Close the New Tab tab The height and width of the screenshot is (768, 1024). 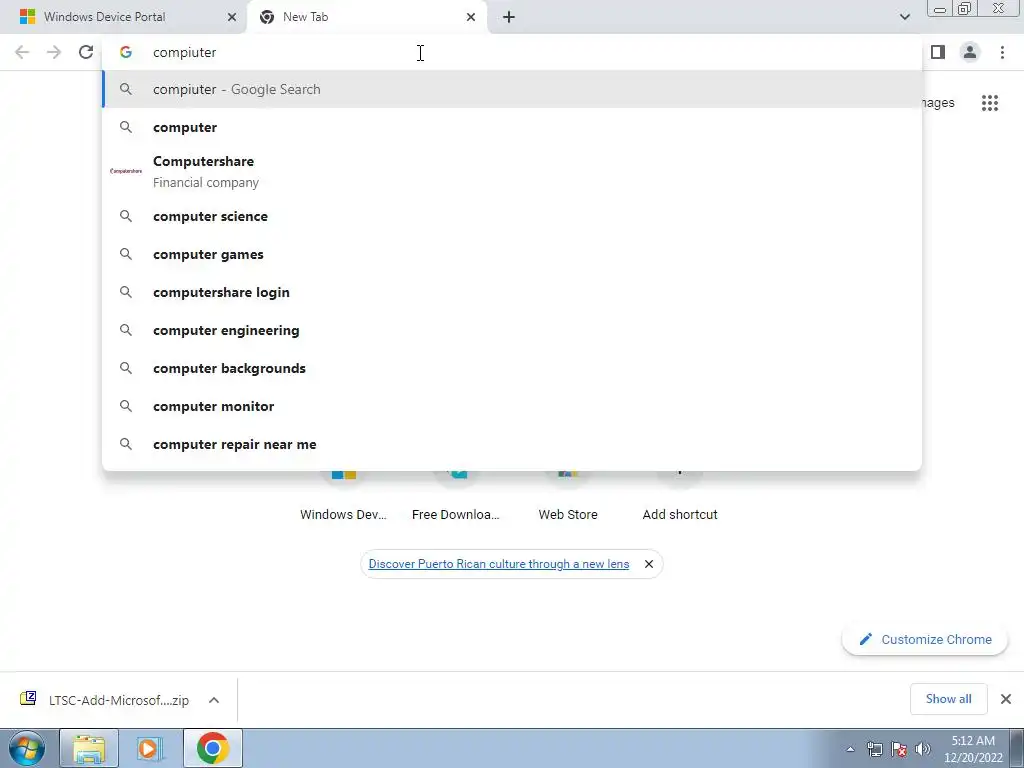point(471,17)
